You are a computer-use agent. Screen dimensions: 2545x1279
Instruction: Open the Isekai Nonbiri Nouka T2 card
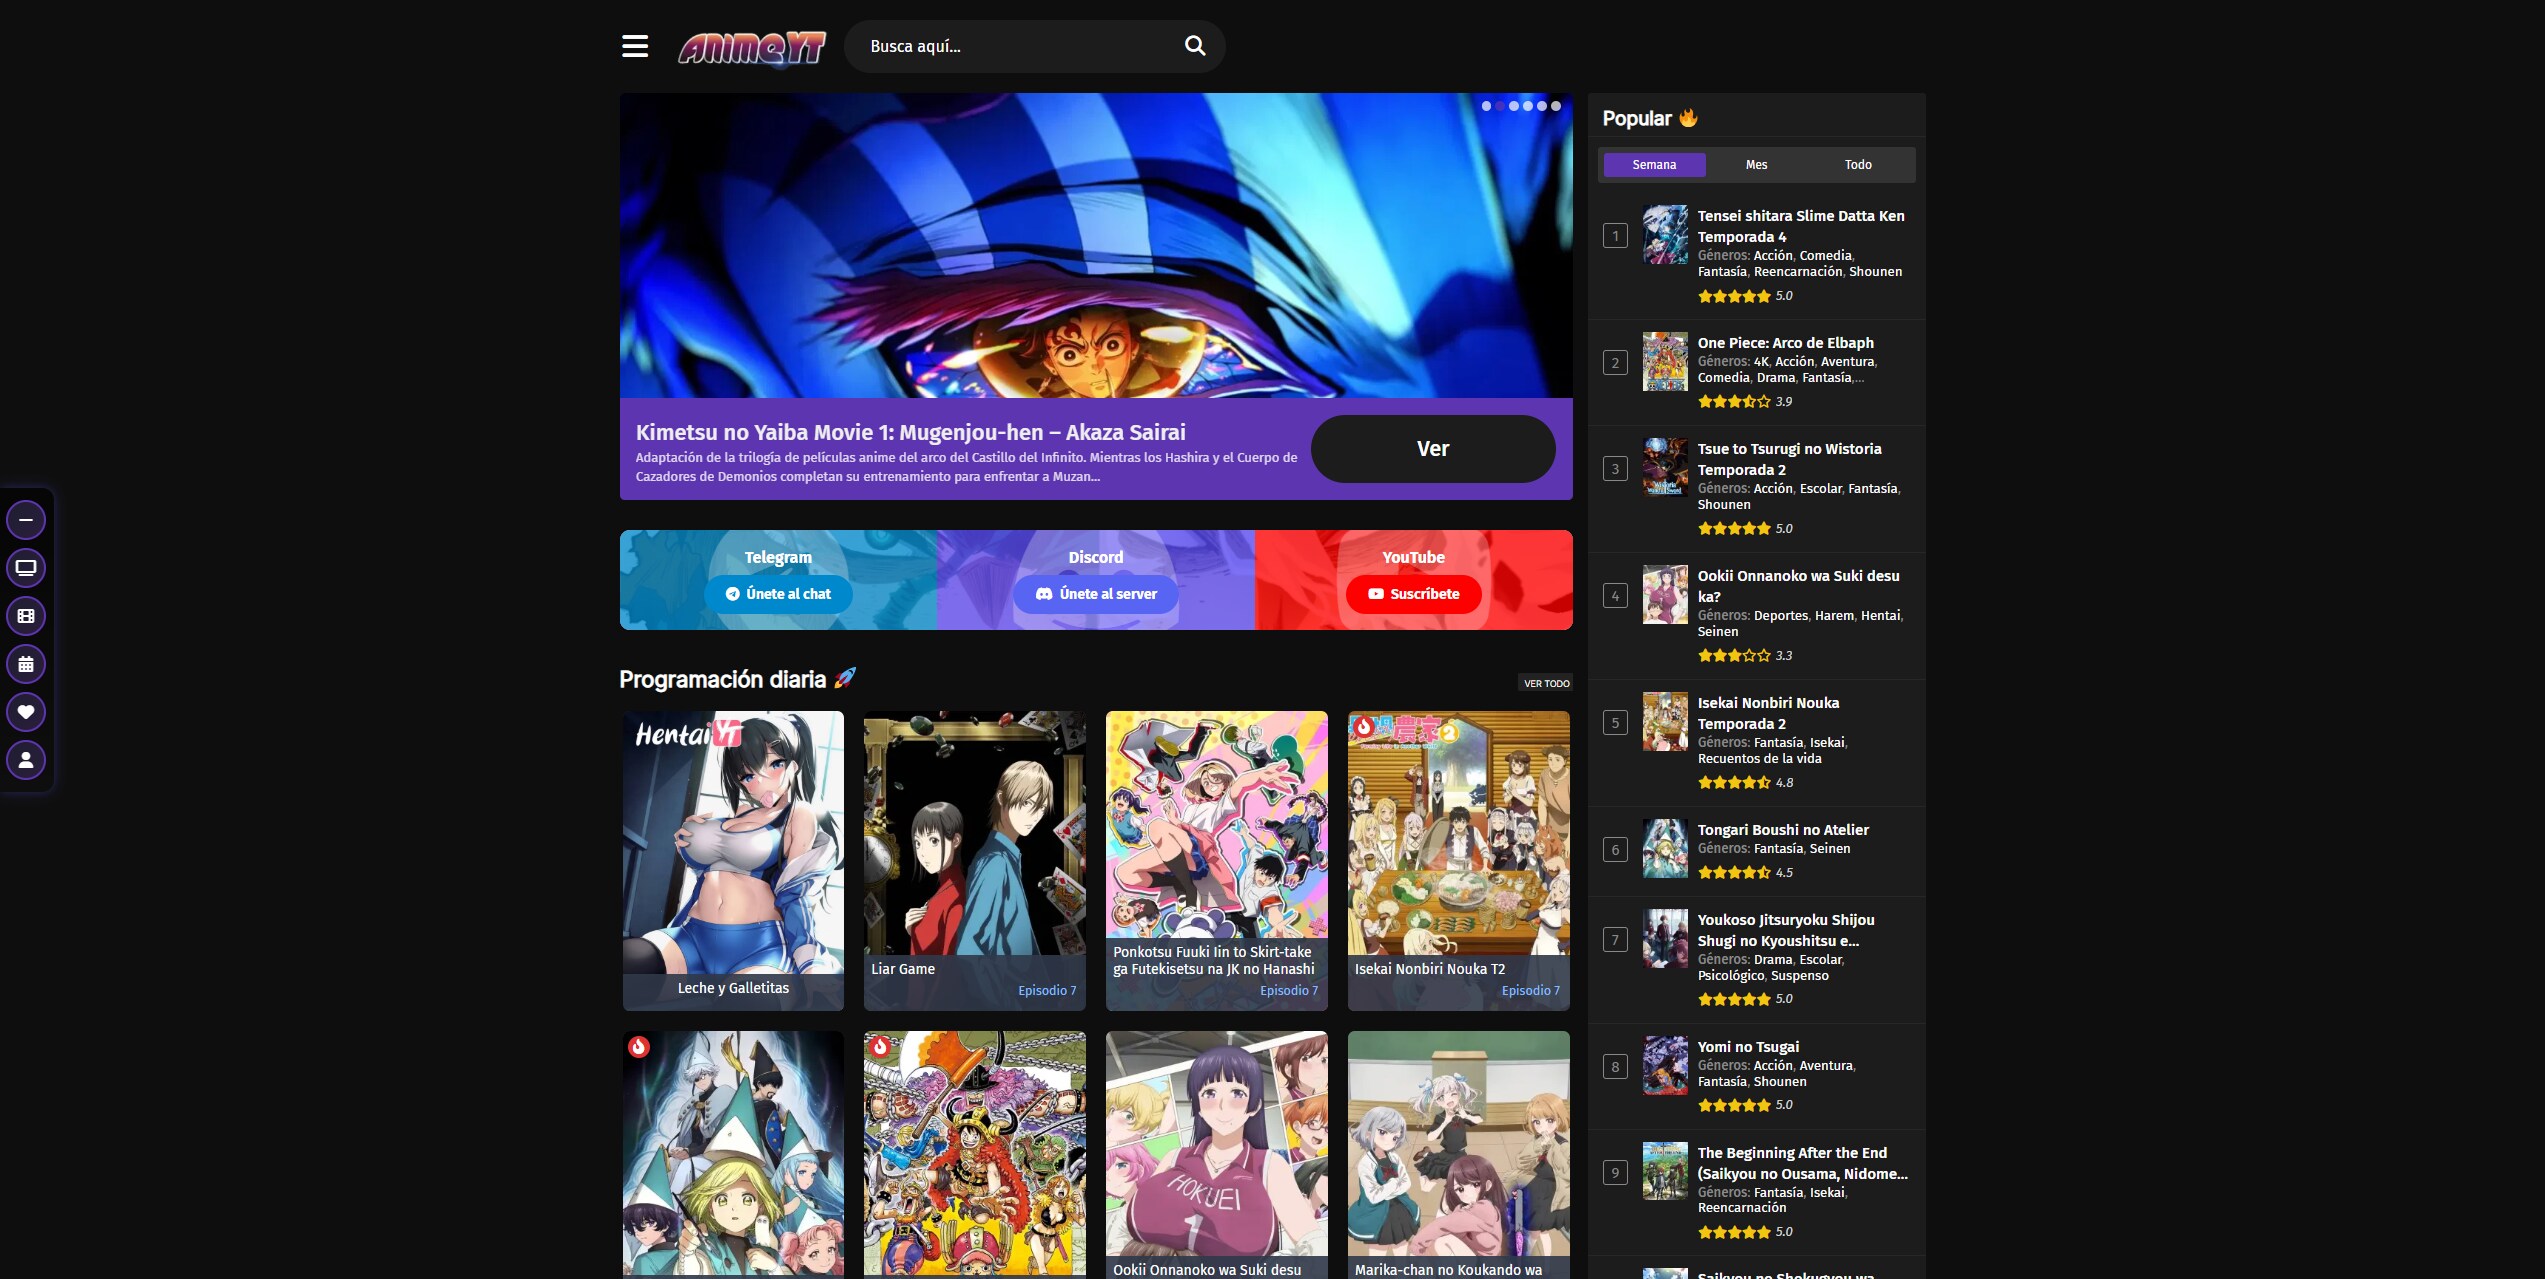tap(1459, 860)
